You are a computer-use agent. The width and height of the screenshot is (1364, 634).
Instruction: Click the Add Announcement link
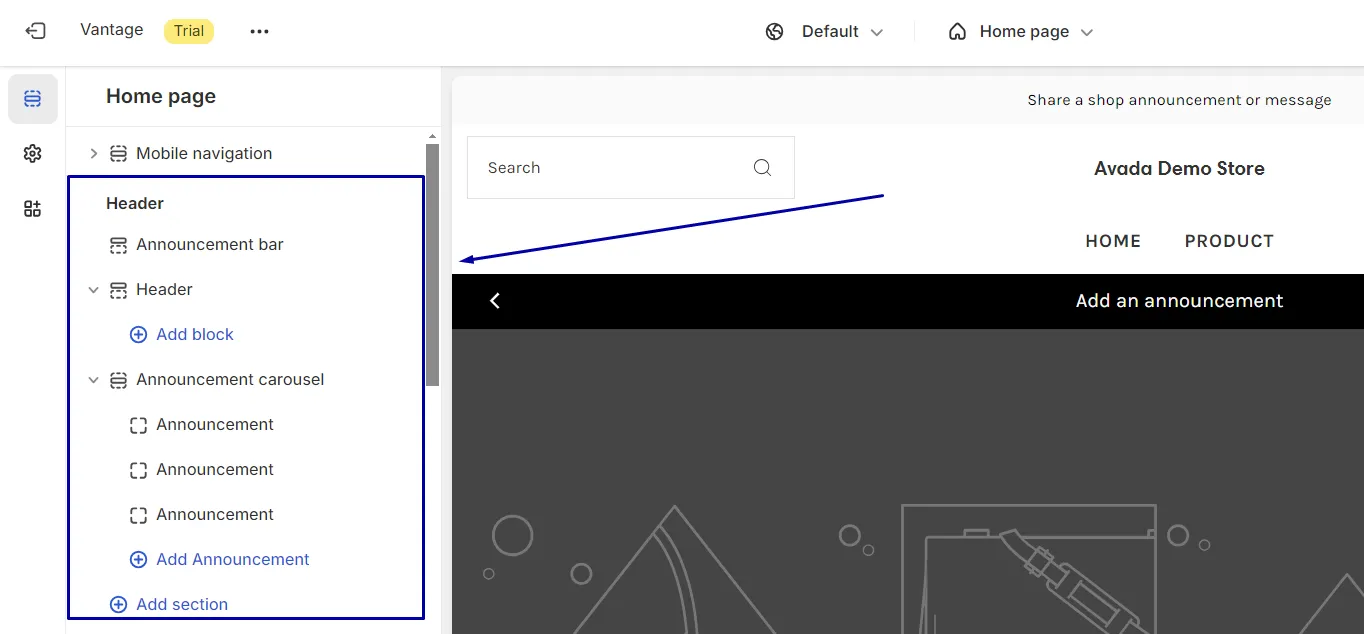pyautogui.click(x=232, y=560)
